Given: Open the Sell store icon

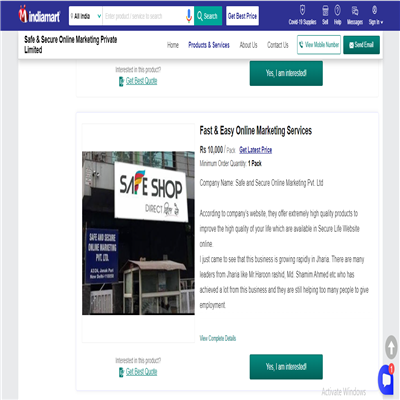Looking at the screenshot, I should (325, 11).
